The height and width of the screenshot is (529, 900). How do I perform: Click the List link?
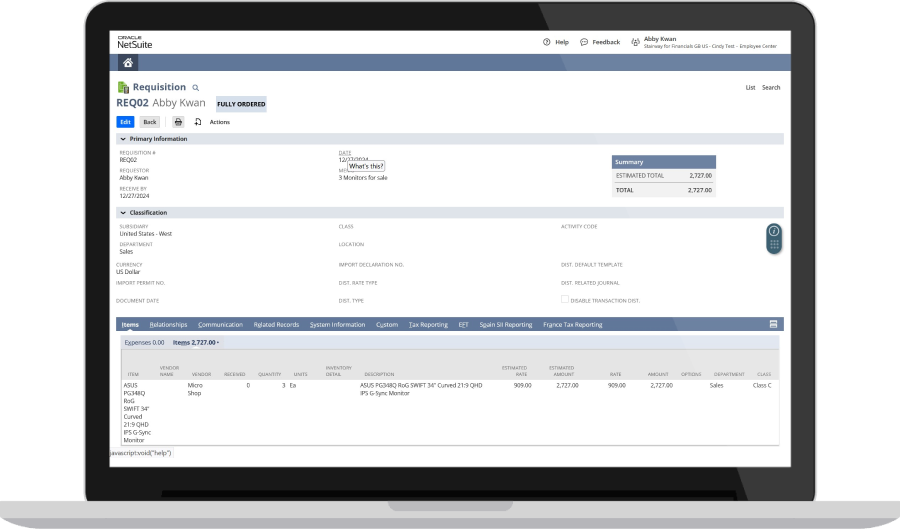pyautogui.click(x=750, y=88)
